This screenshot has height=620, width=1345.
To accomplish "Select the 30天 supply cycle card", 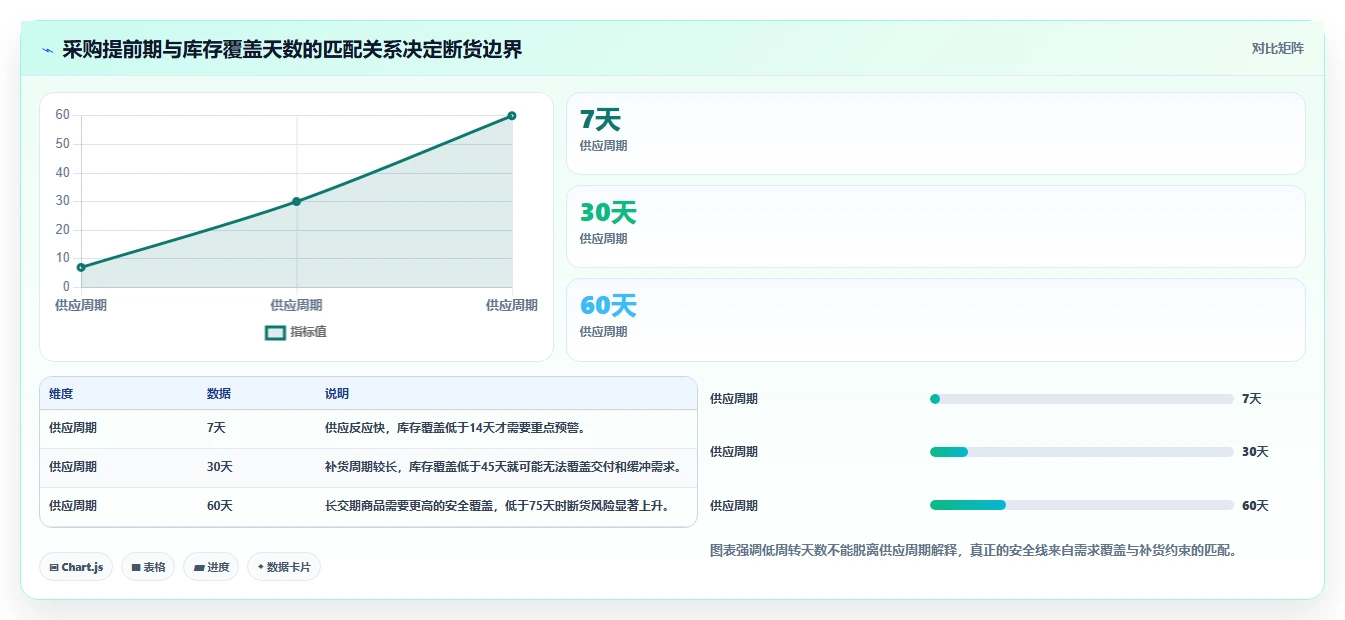I will point(936,227).
